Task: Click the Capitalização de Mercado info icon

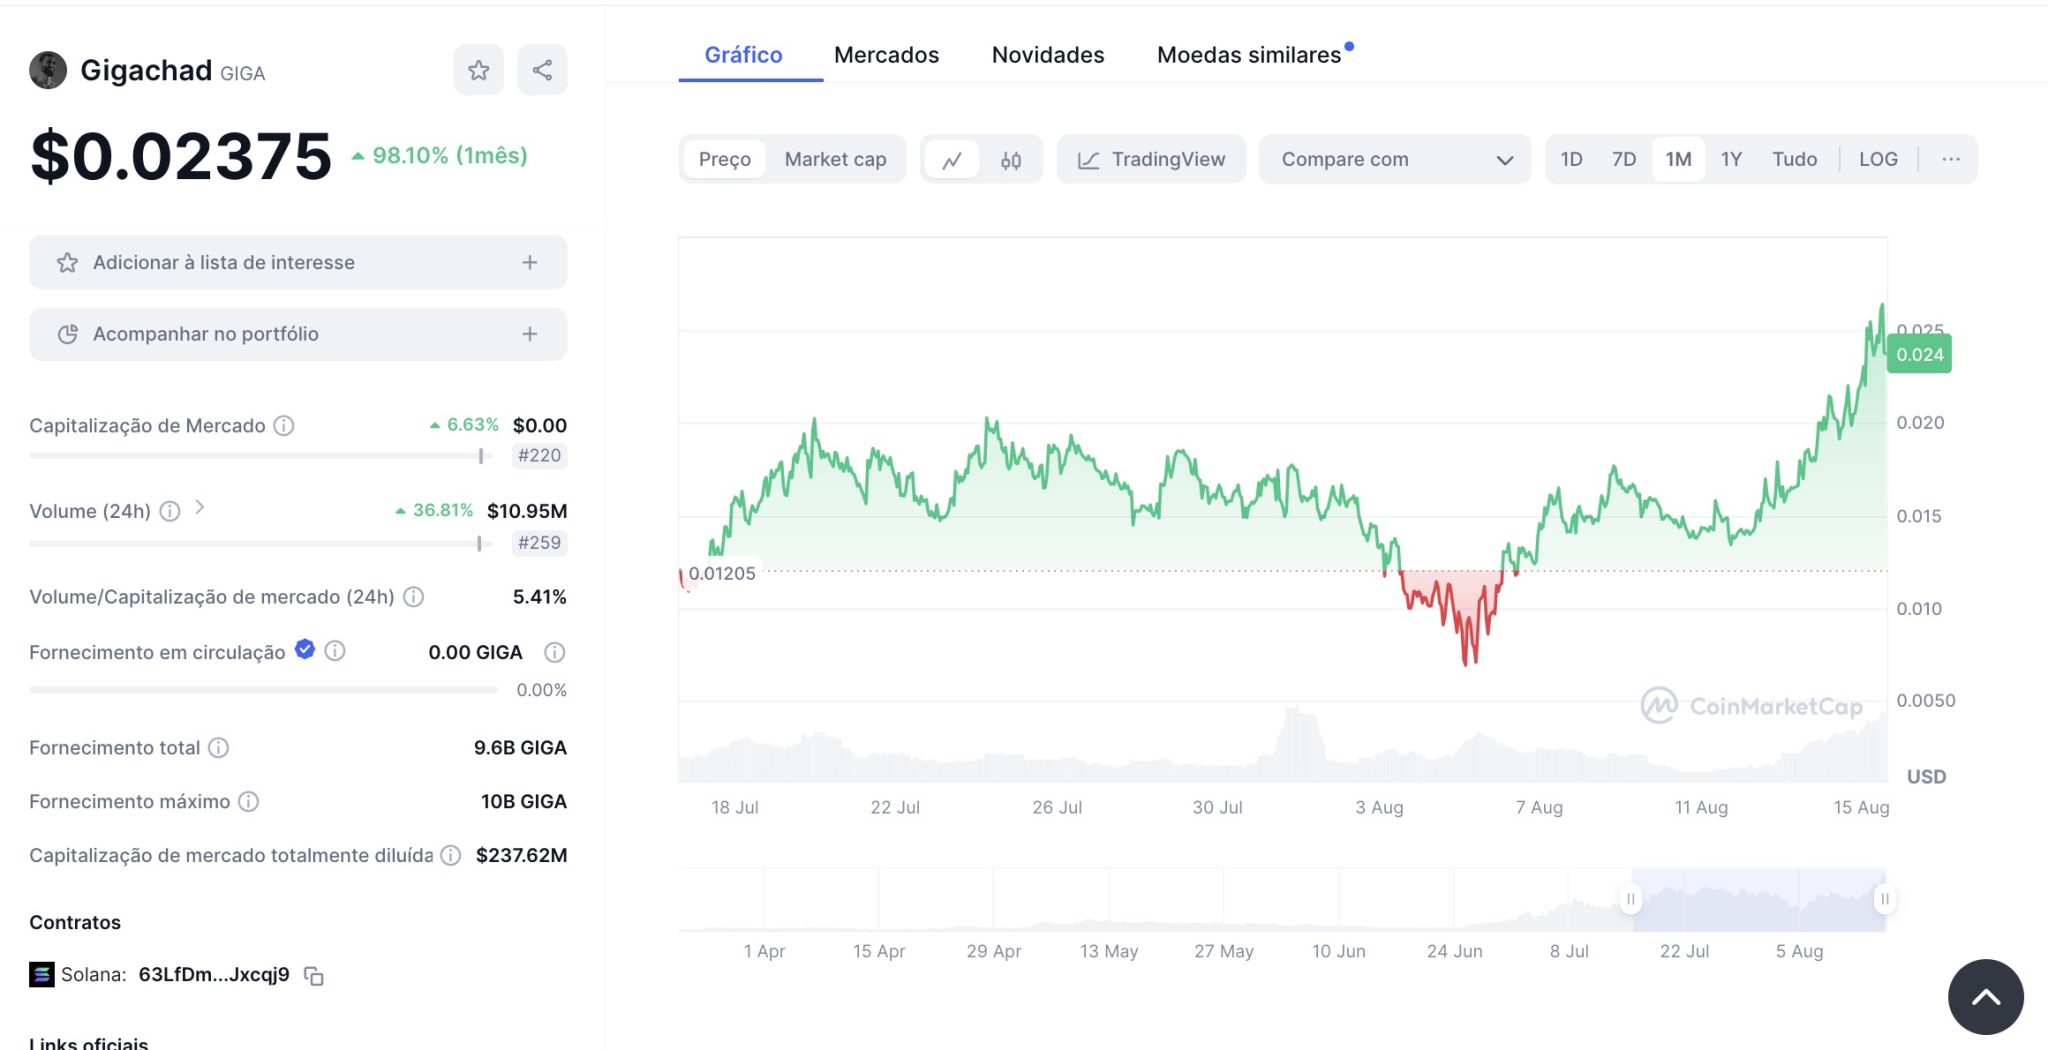Action: (282, 425)
